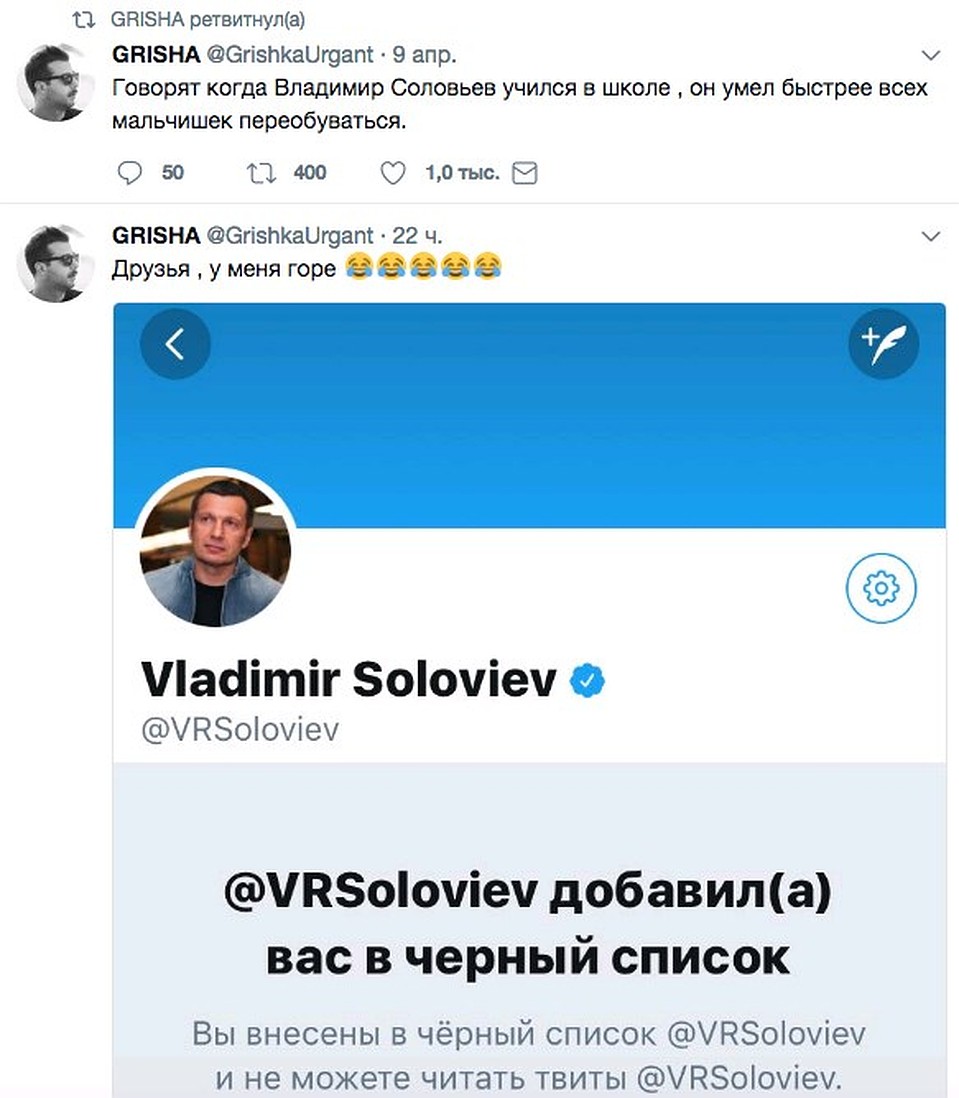
Task: Open options caret on the second tweet
Action: pos(930,236)
